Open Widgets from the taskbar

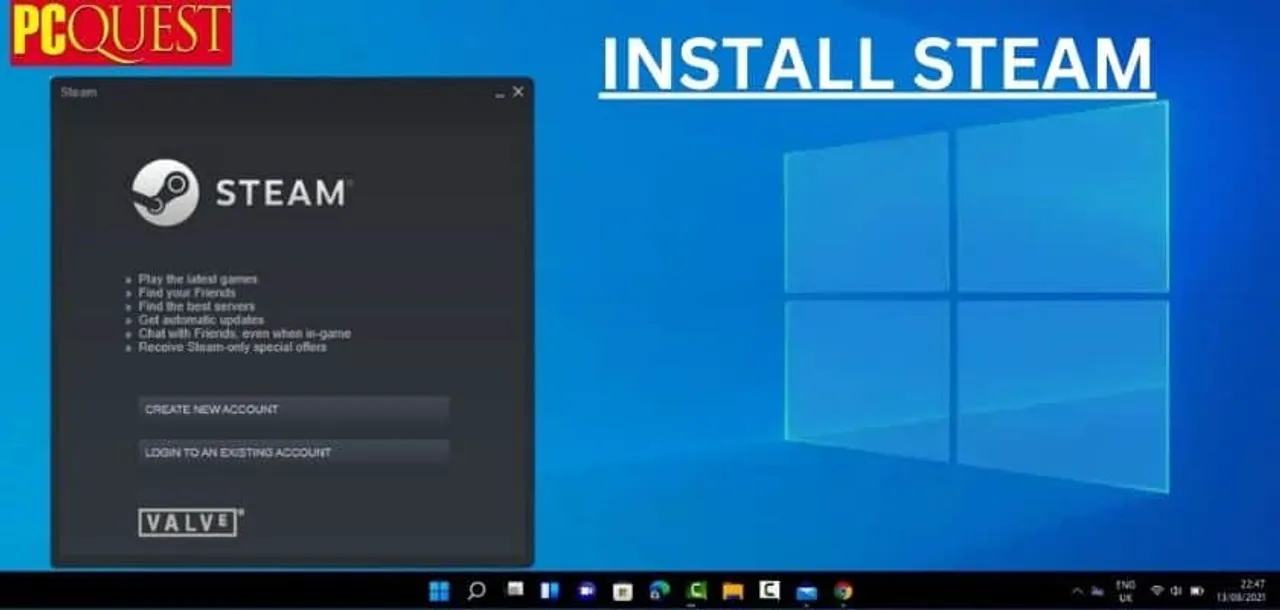click(550, 590)
